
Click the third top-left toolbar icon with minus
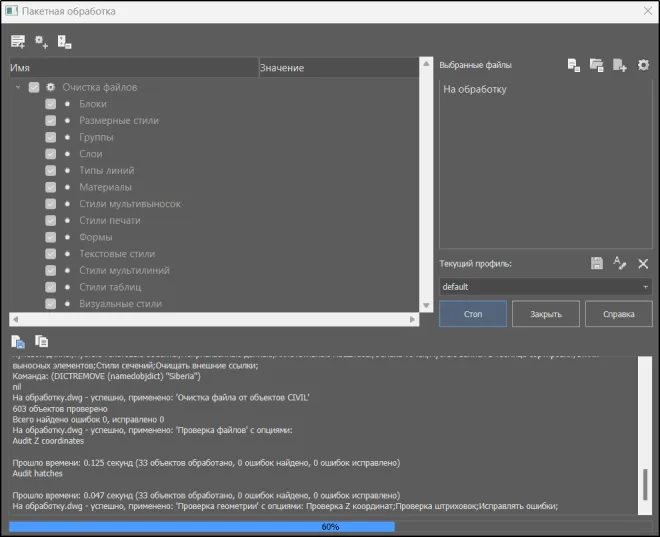[x=64, y=41]
